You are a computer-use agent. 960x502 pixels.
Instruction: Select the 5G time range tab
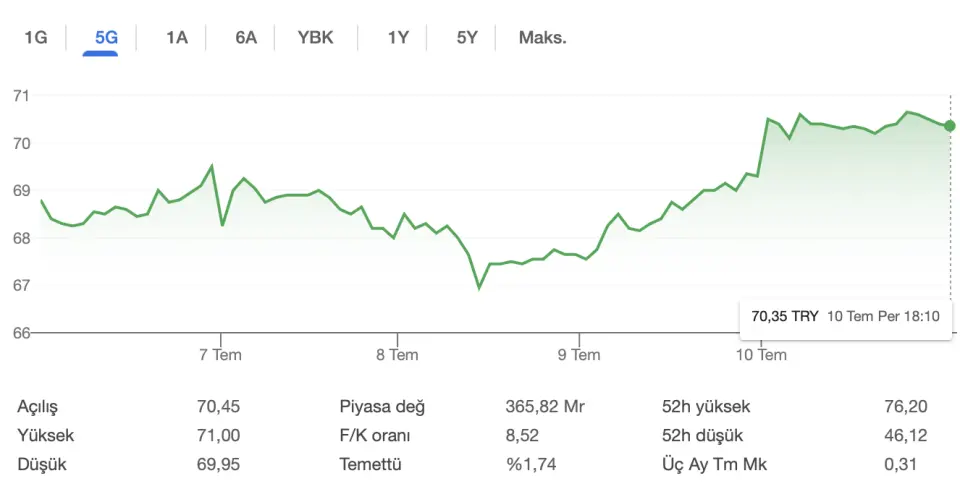[x=106, y=38]
